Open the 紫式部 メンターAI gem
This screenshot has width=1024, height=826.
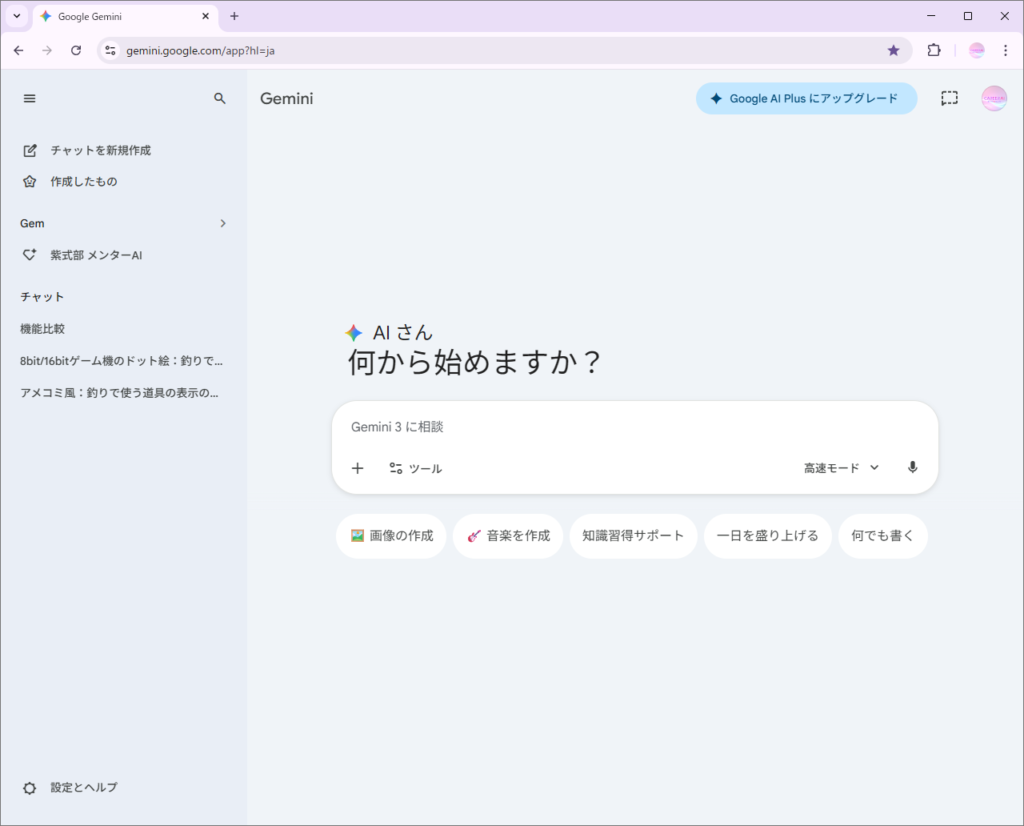[96, 255]
